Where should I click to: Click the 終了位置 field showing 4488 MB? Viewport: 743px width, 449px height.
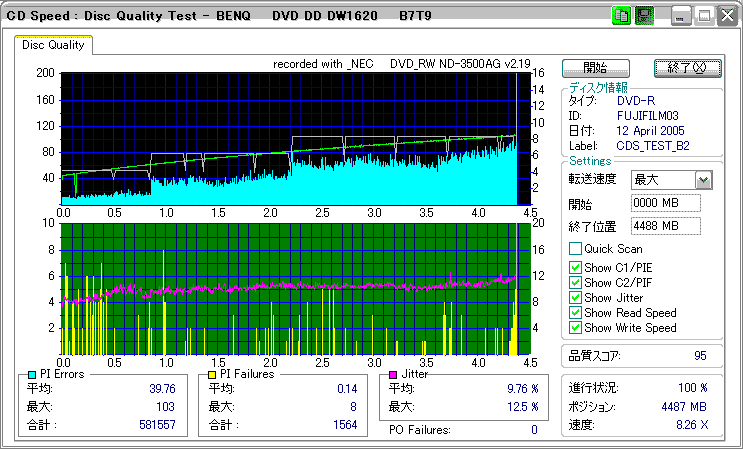(665, 226)
